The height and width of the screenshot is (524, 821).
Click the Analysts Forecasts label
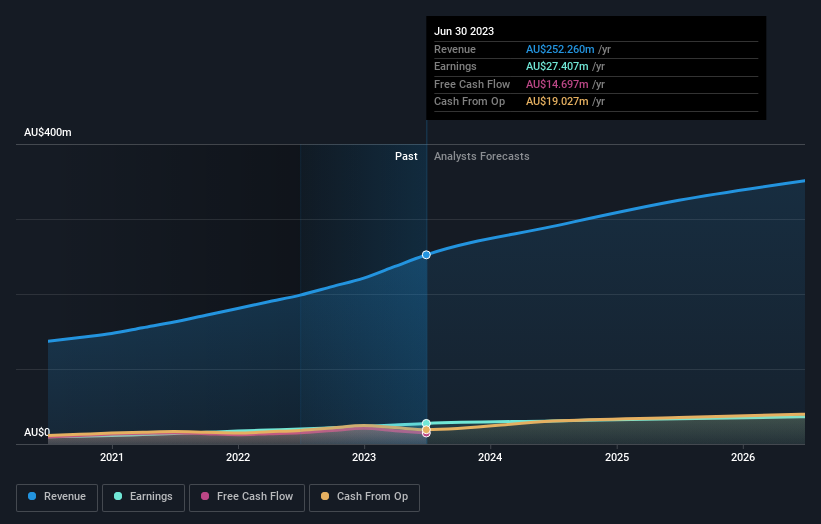click(481, 157)
